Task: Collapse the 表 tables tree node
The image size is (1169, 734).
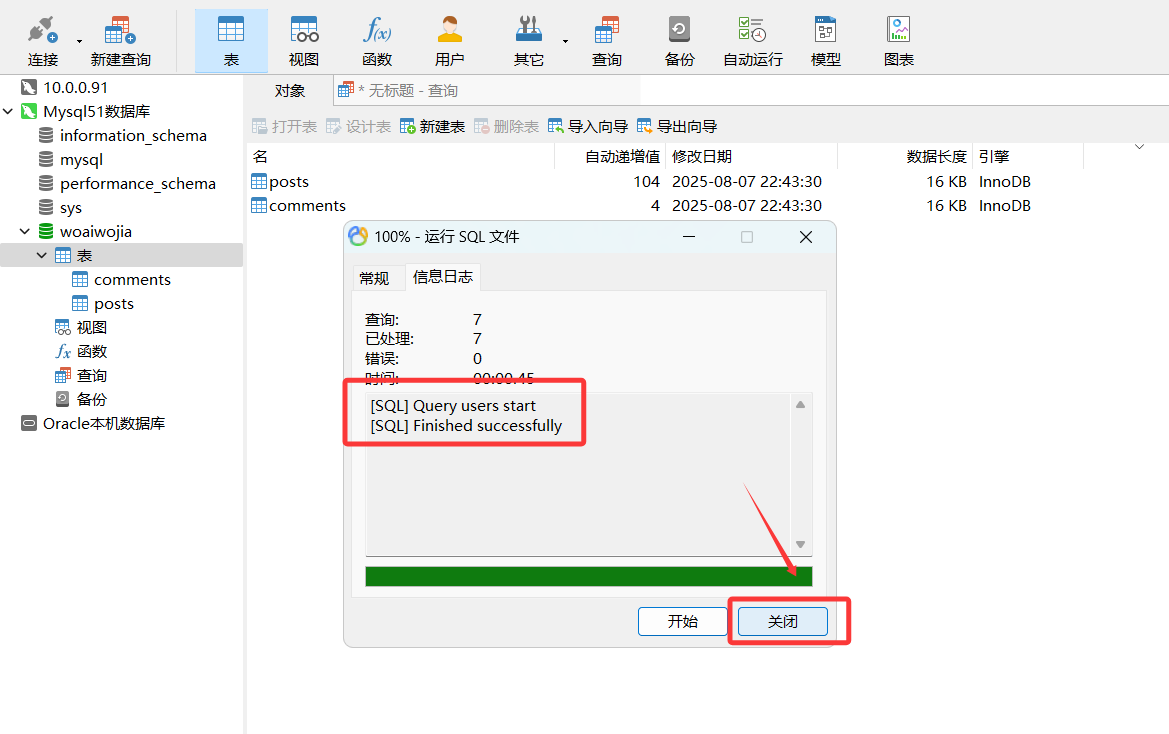Action: pos(42,256)
